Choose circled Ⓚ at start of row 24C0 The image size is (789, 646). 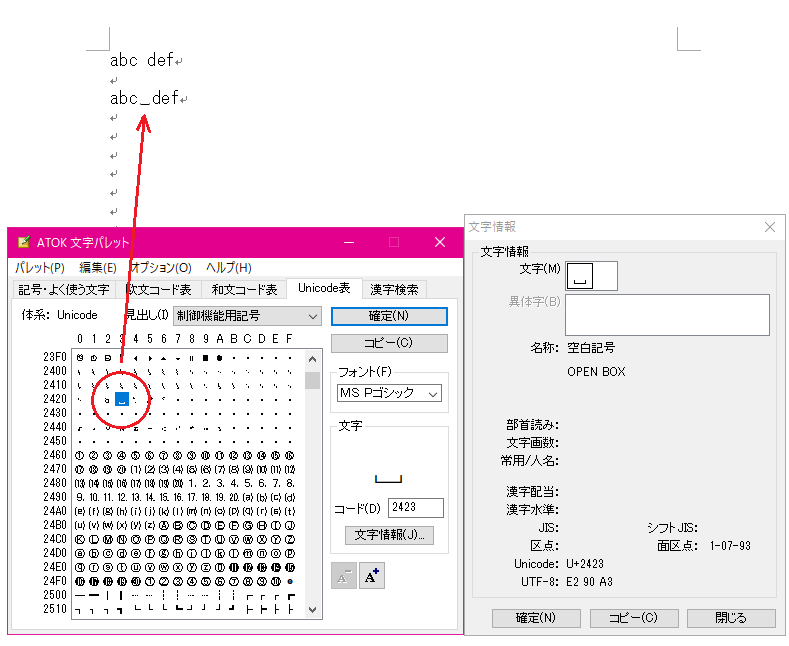coord(80,539)
